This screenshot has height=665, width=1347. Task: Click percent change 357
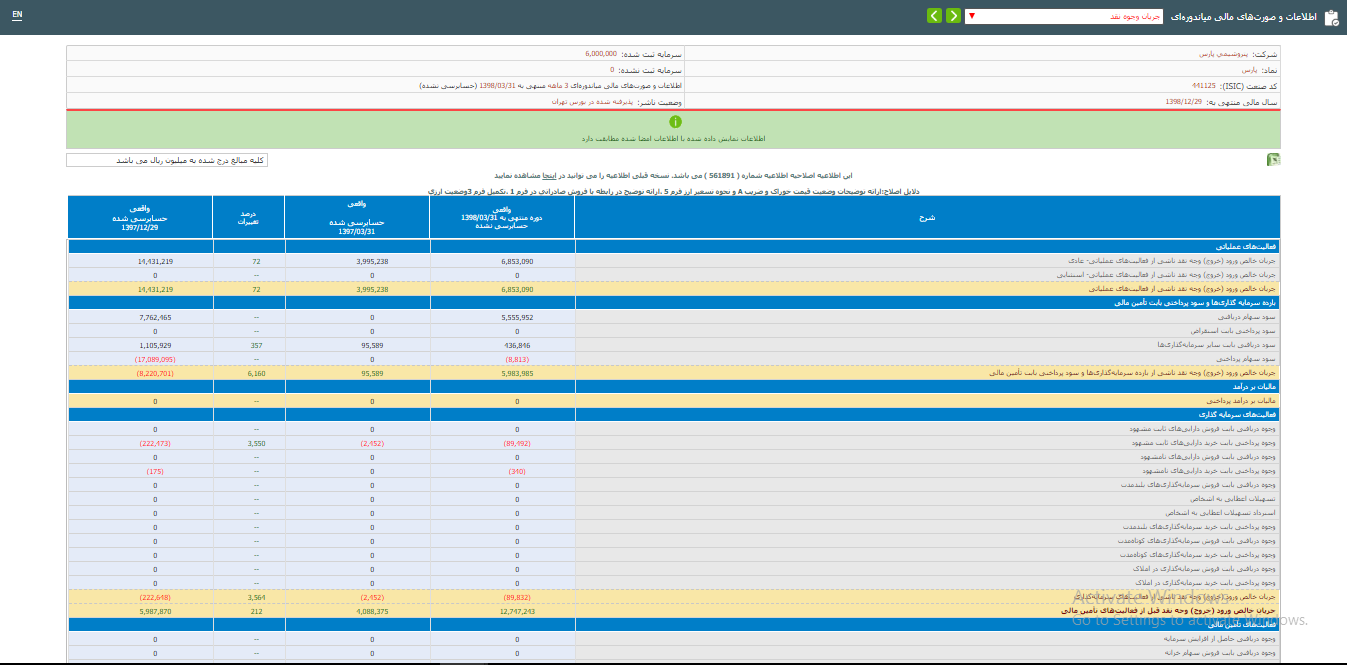(256, 345)
